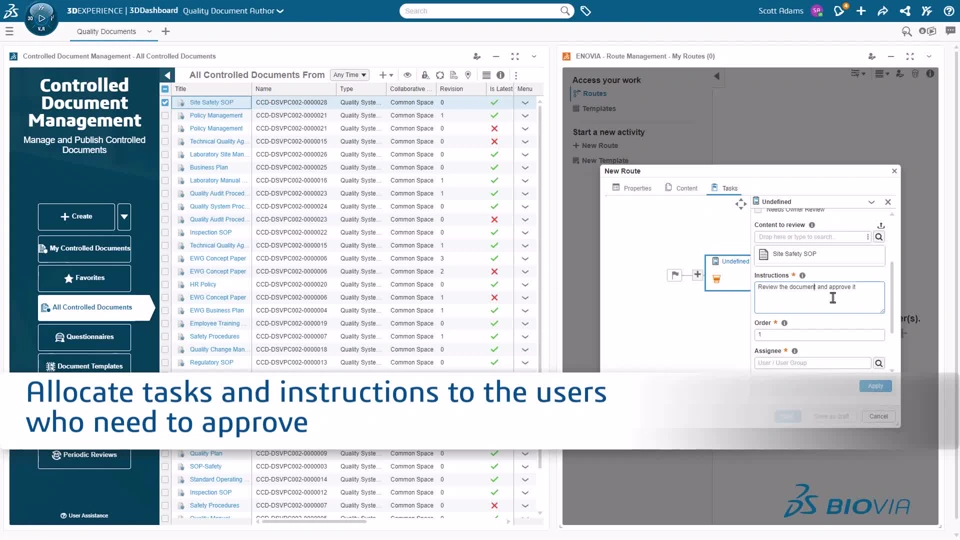Collapse the Undefined task panel chevron
The image size is (960, 540).
(871, 202)
